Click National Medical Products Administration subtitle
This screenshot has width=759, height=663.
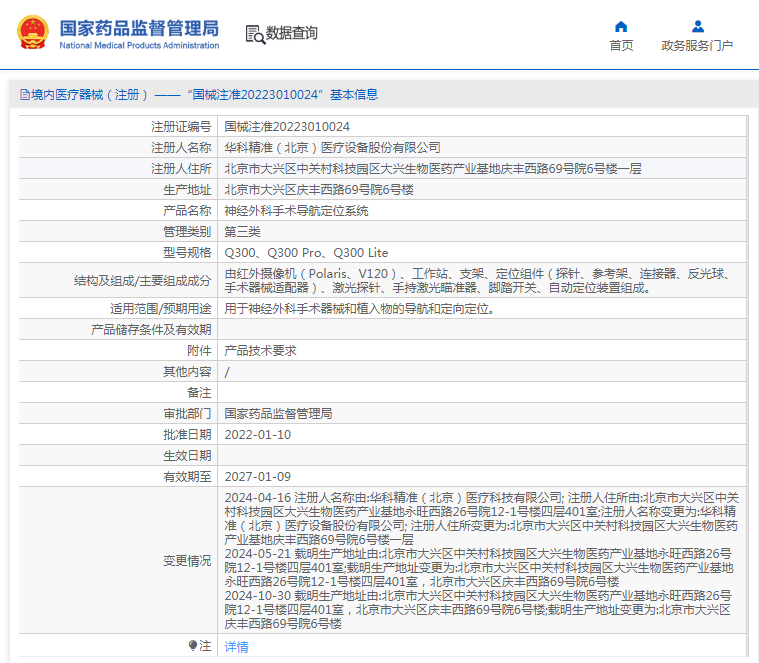pos(139,45)
